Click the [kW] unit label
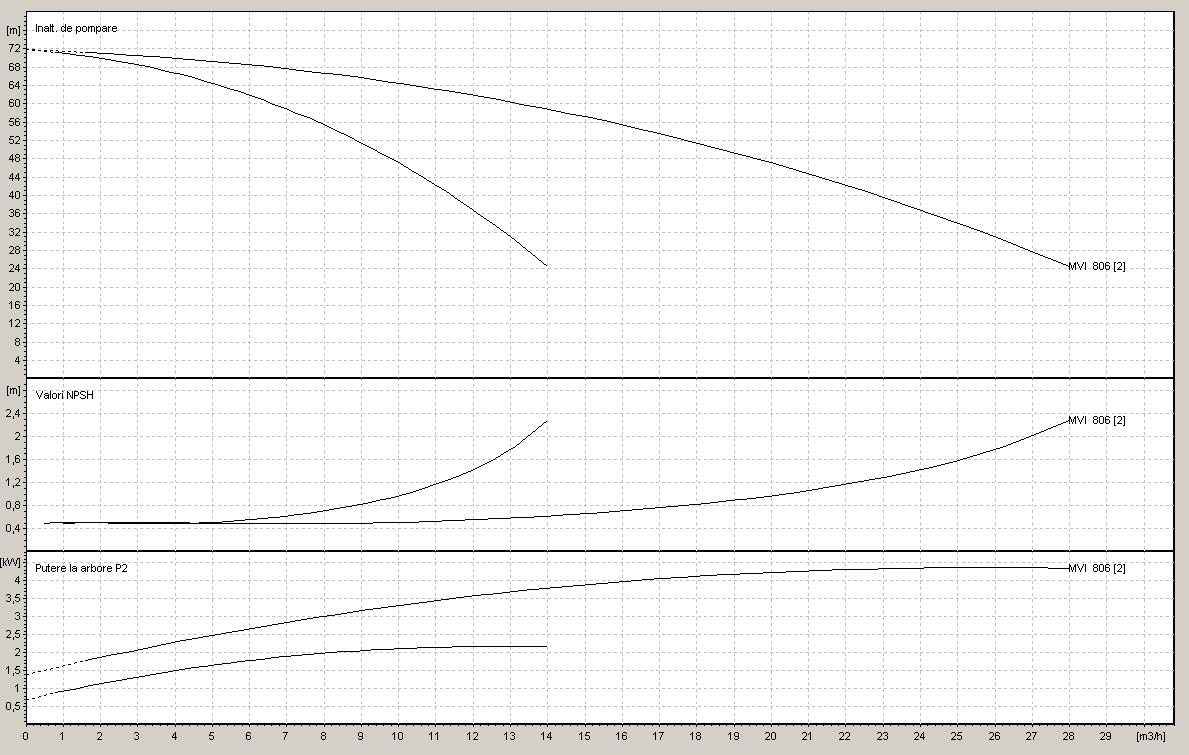The width and height of the screenshot is (1189, 755). (13, 562)
